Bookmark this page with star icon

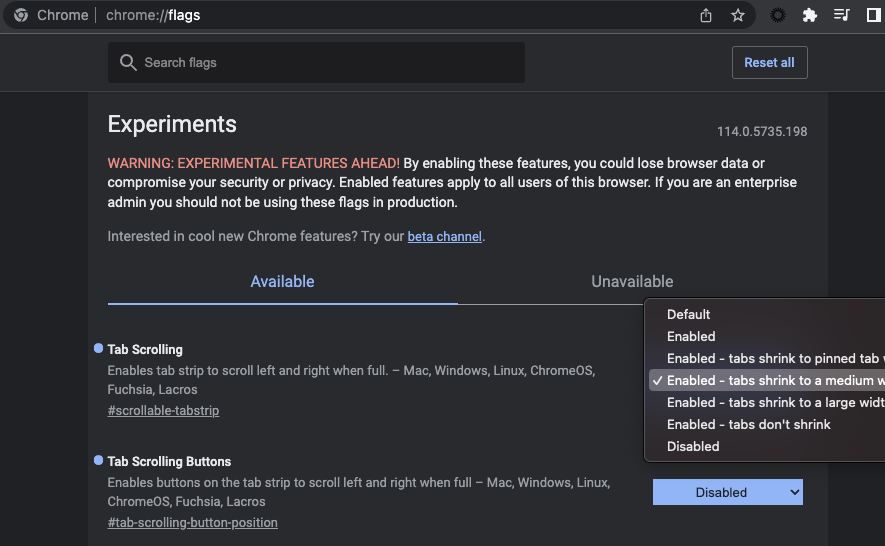pos(738,15)
